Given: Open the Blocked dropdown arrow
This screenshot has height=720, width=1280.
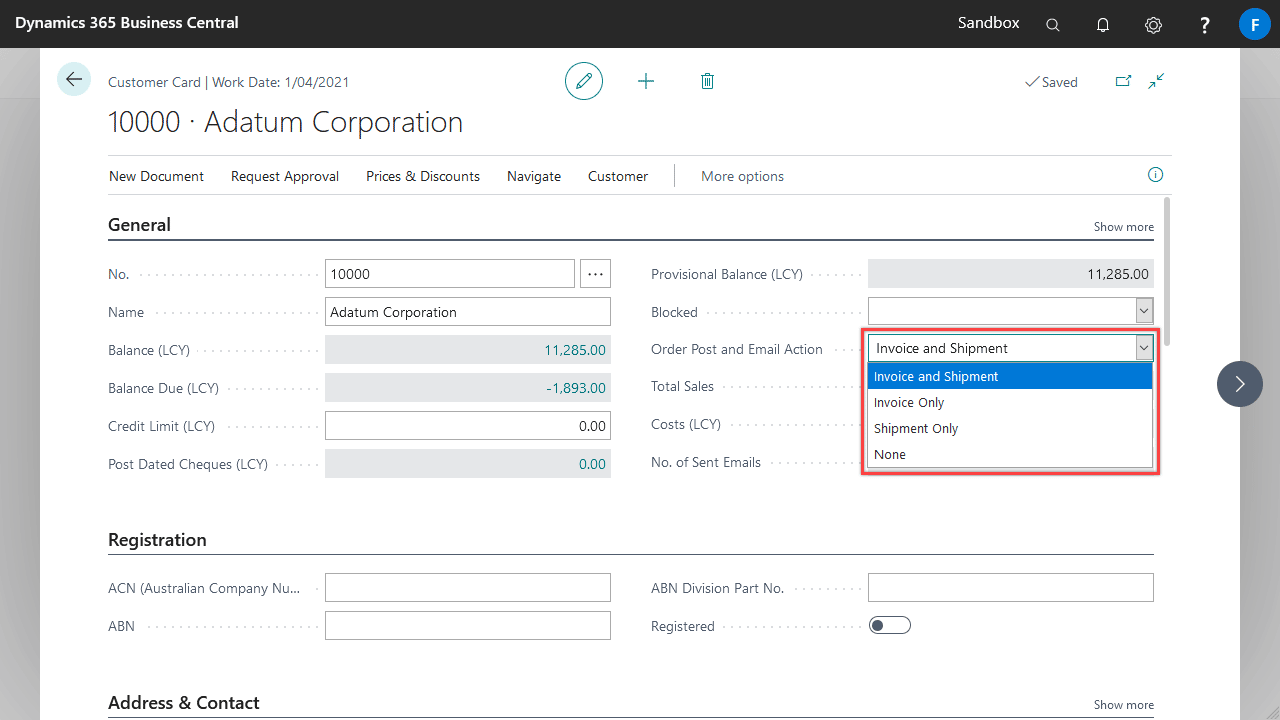Looking at the screenshot, I should [1144, 311].
